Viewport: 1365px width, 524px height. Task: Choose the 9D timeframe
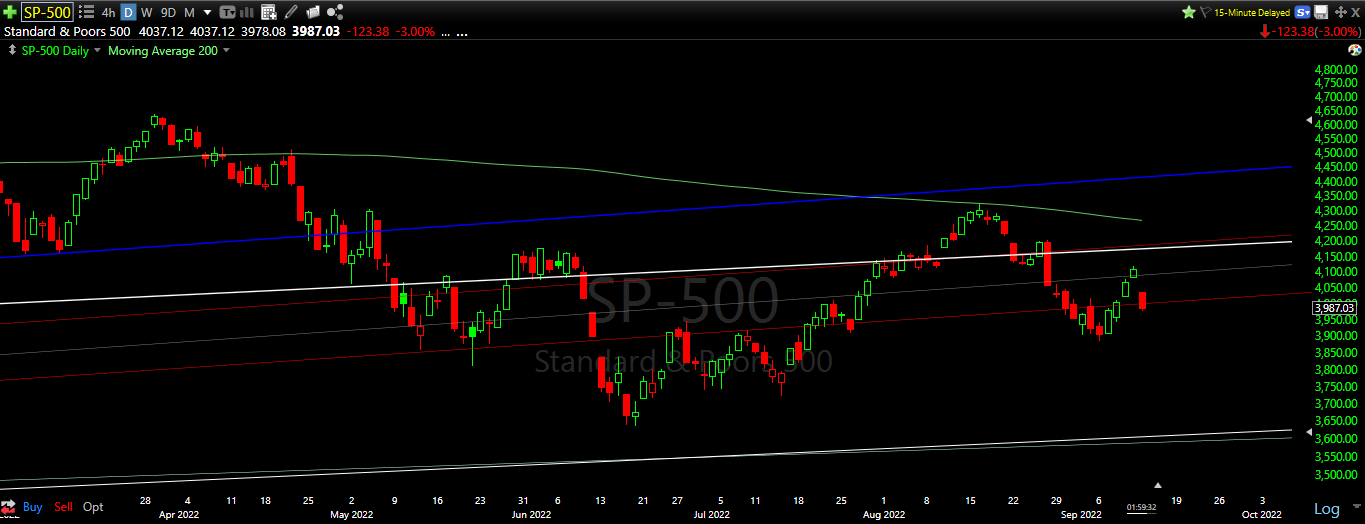(168, 13)
